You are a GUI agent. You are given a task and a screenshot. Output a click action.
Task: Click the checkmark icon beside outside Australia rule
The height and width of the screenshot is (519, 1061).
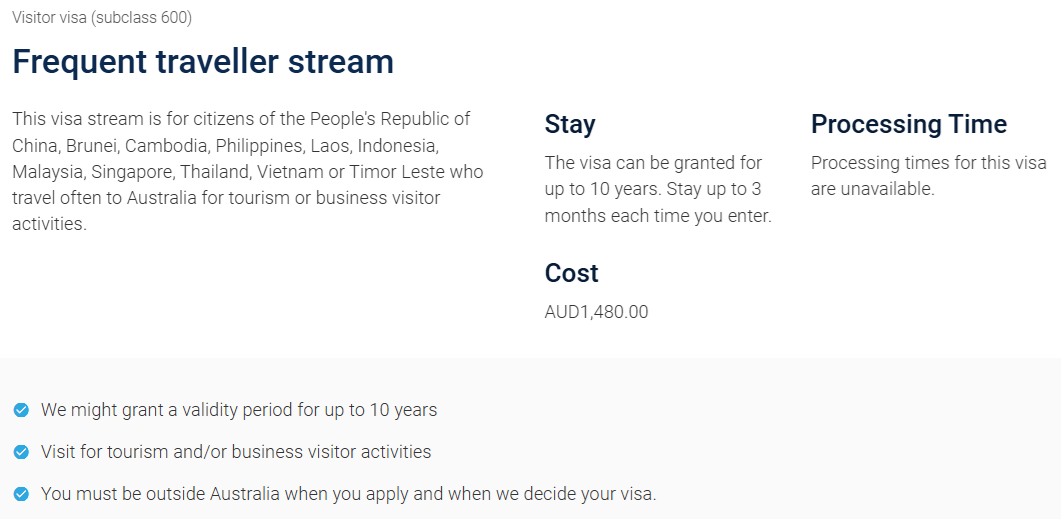21,494
